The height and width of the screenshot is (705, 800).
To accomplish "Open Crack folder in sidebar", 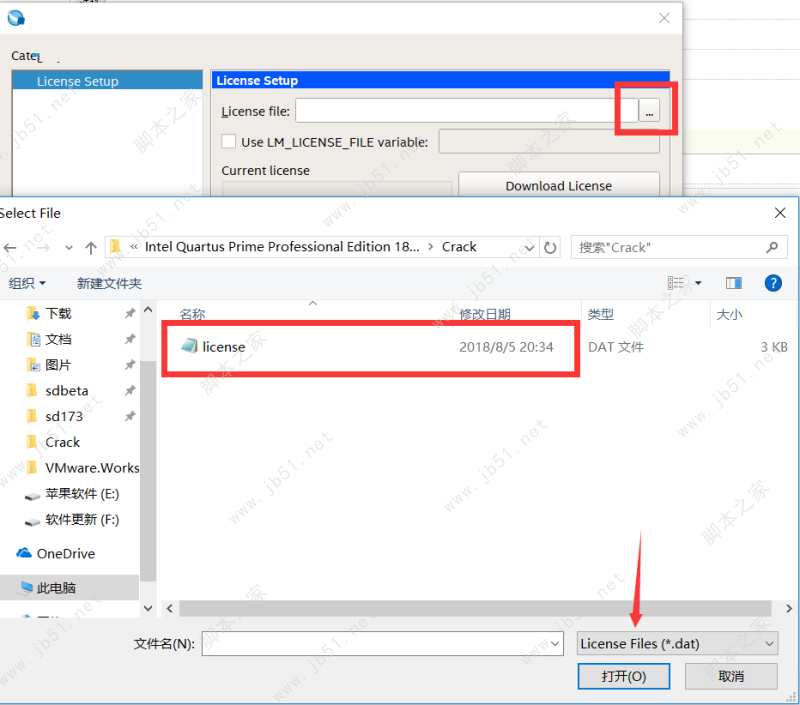I will tap(62, 442).
